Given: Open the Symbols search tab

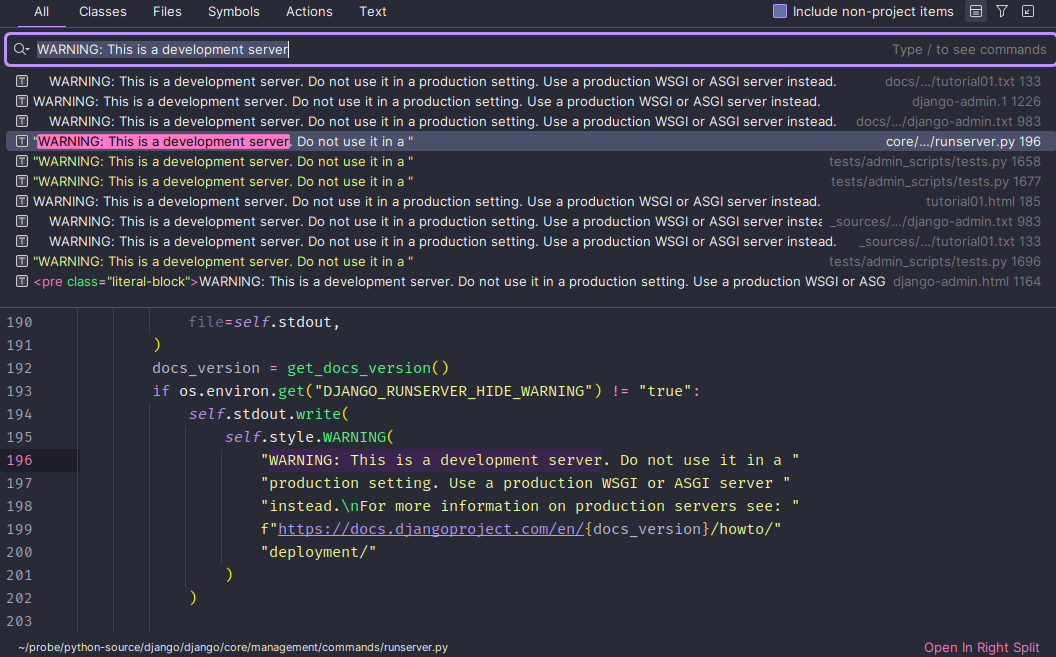Looking at the screenshot, I should tap(234, 11).
